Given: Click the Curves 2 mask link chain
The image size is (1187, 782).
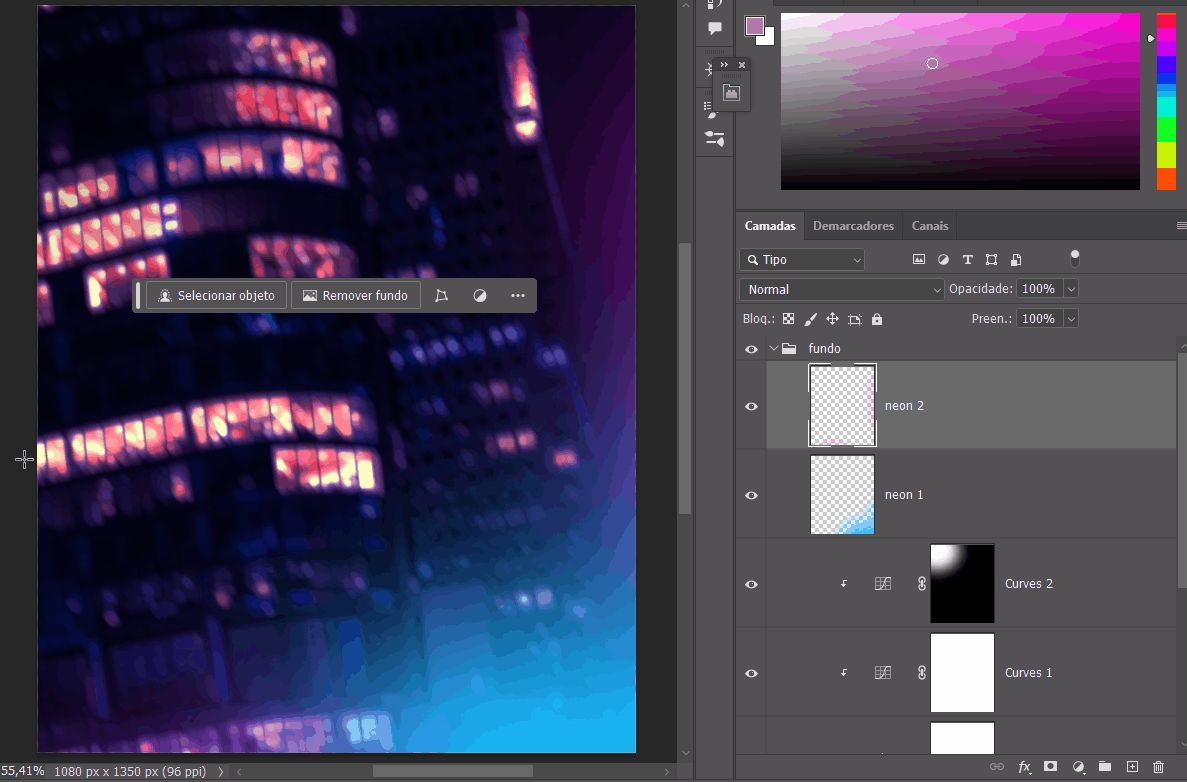Looking at the screenshot, I should click(x=921, y=584).
